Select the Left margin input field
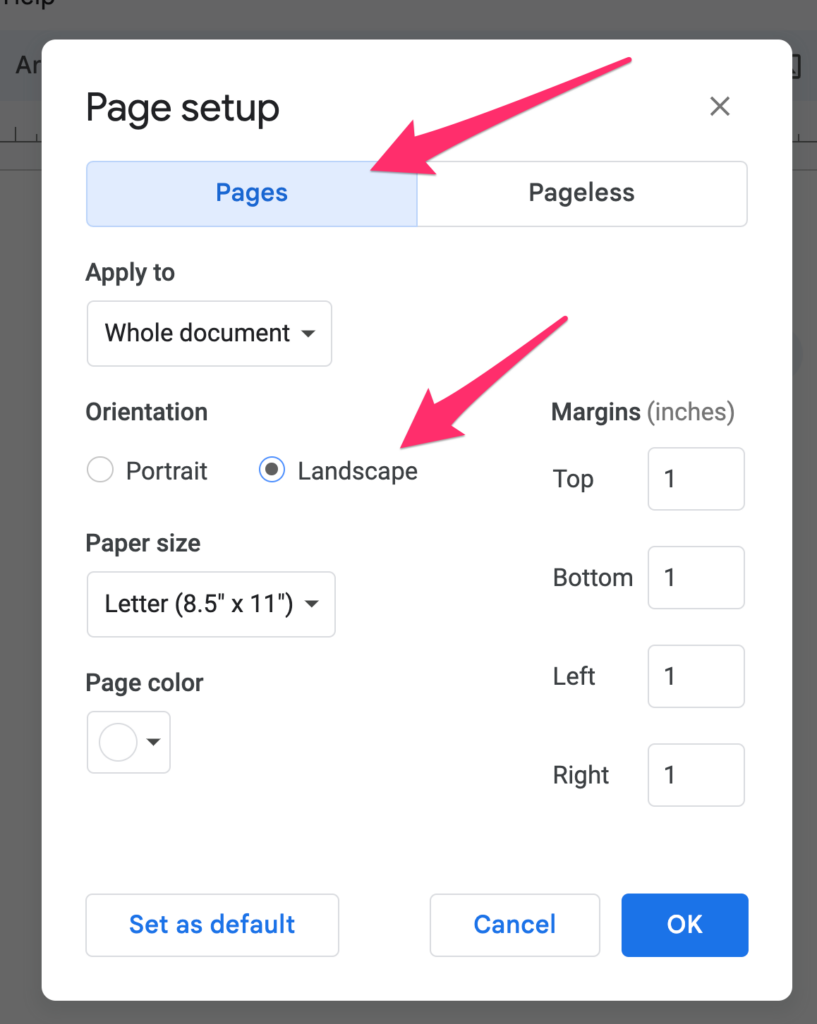 click(x=695, y=676)
